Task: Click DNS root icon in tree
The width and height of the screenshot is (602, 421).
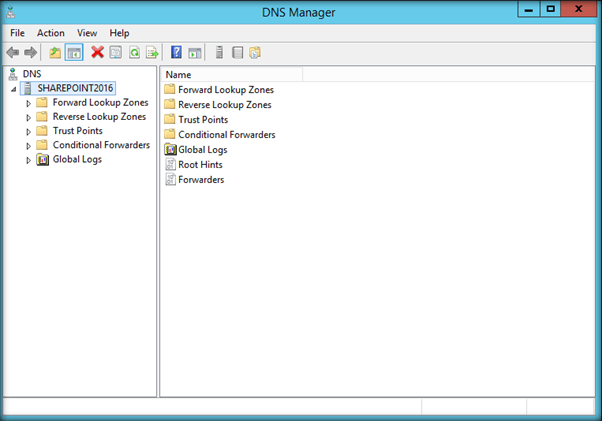Action: (13, 74)
